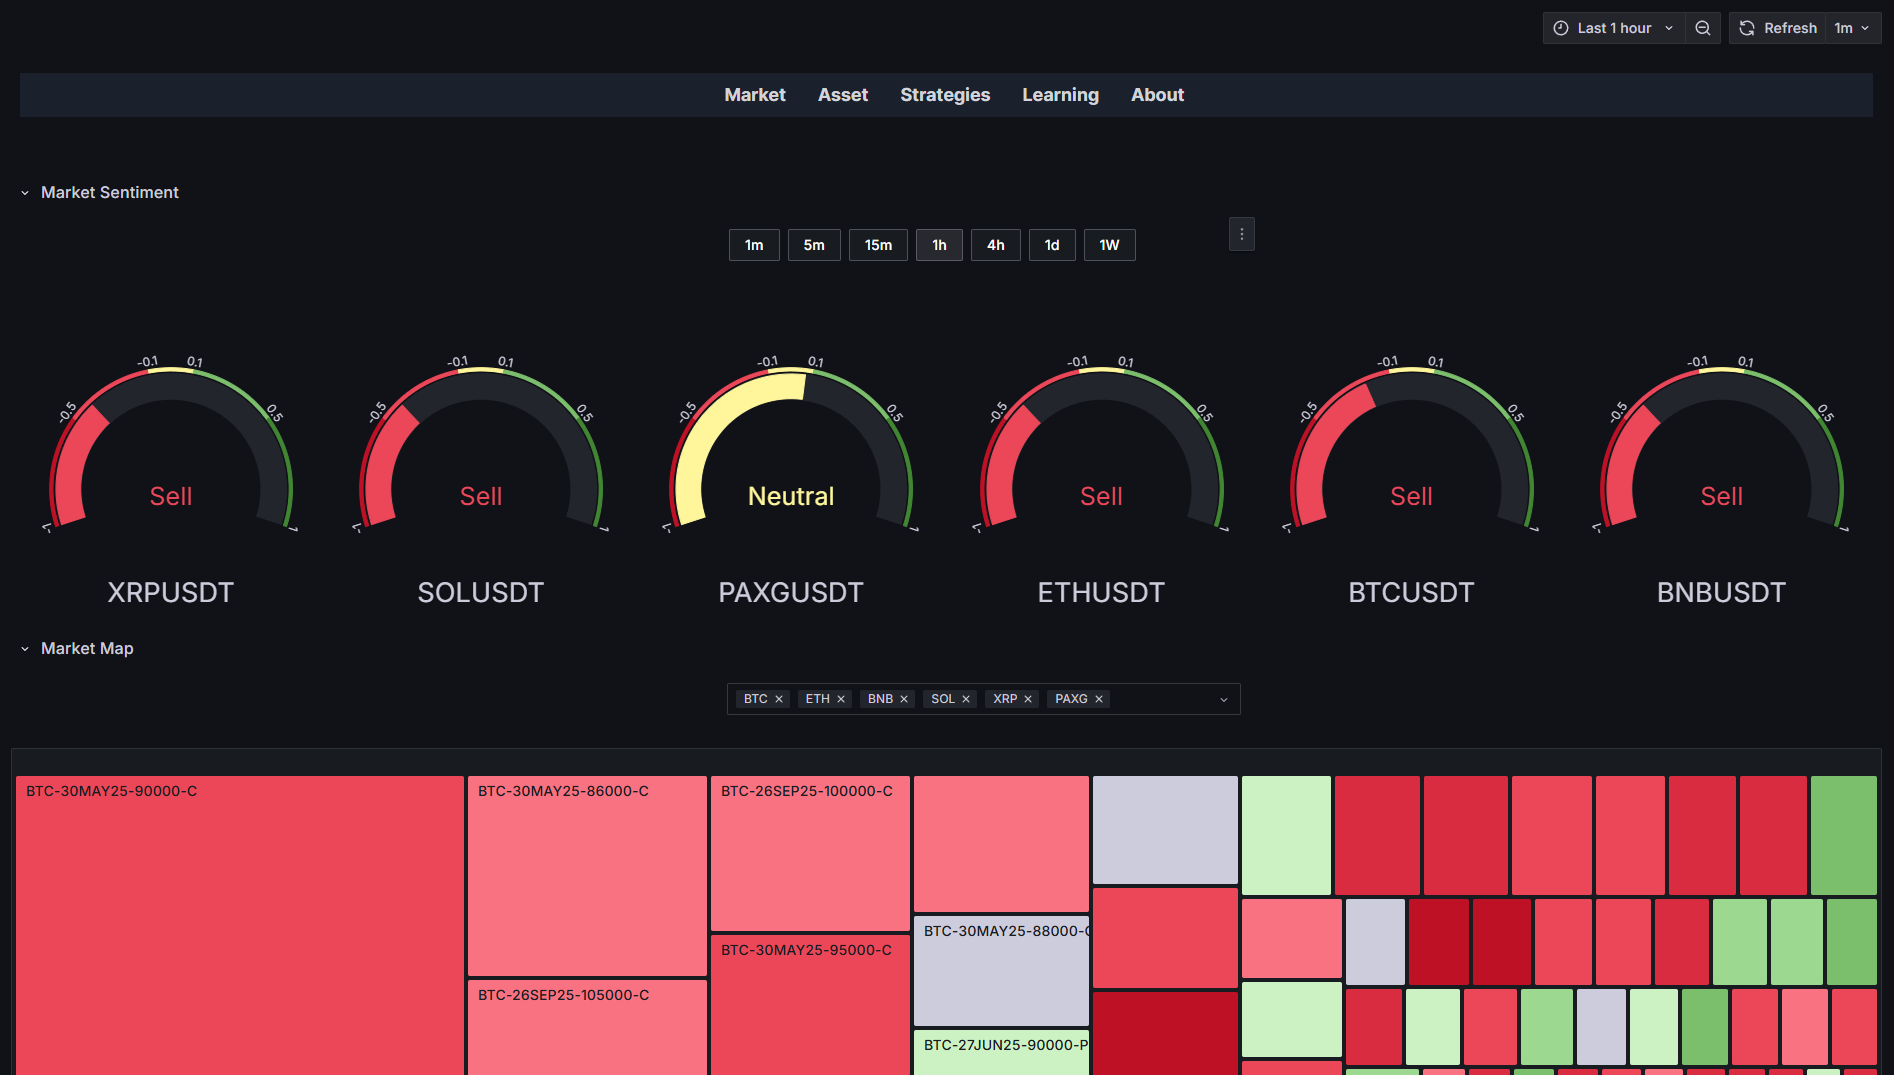
Task: Remove the PAXG tag using its x icon
Action: 1099,699
